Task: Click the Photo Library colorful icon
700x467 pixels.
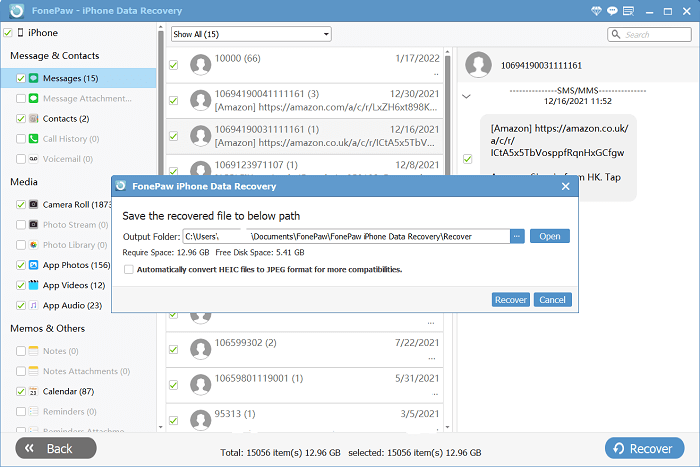Action: point(33,245)
